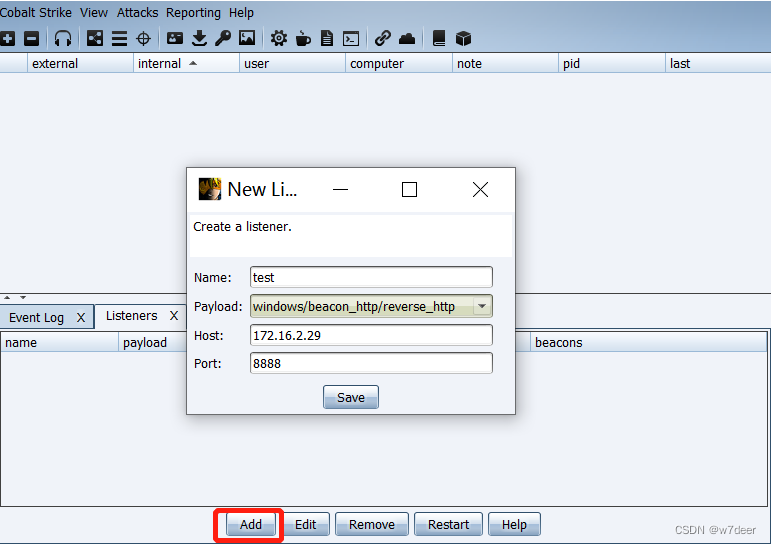Viewport: 771px width, 544px height.
Task: Switch to the target table crosshair icon
Action: 144,38
